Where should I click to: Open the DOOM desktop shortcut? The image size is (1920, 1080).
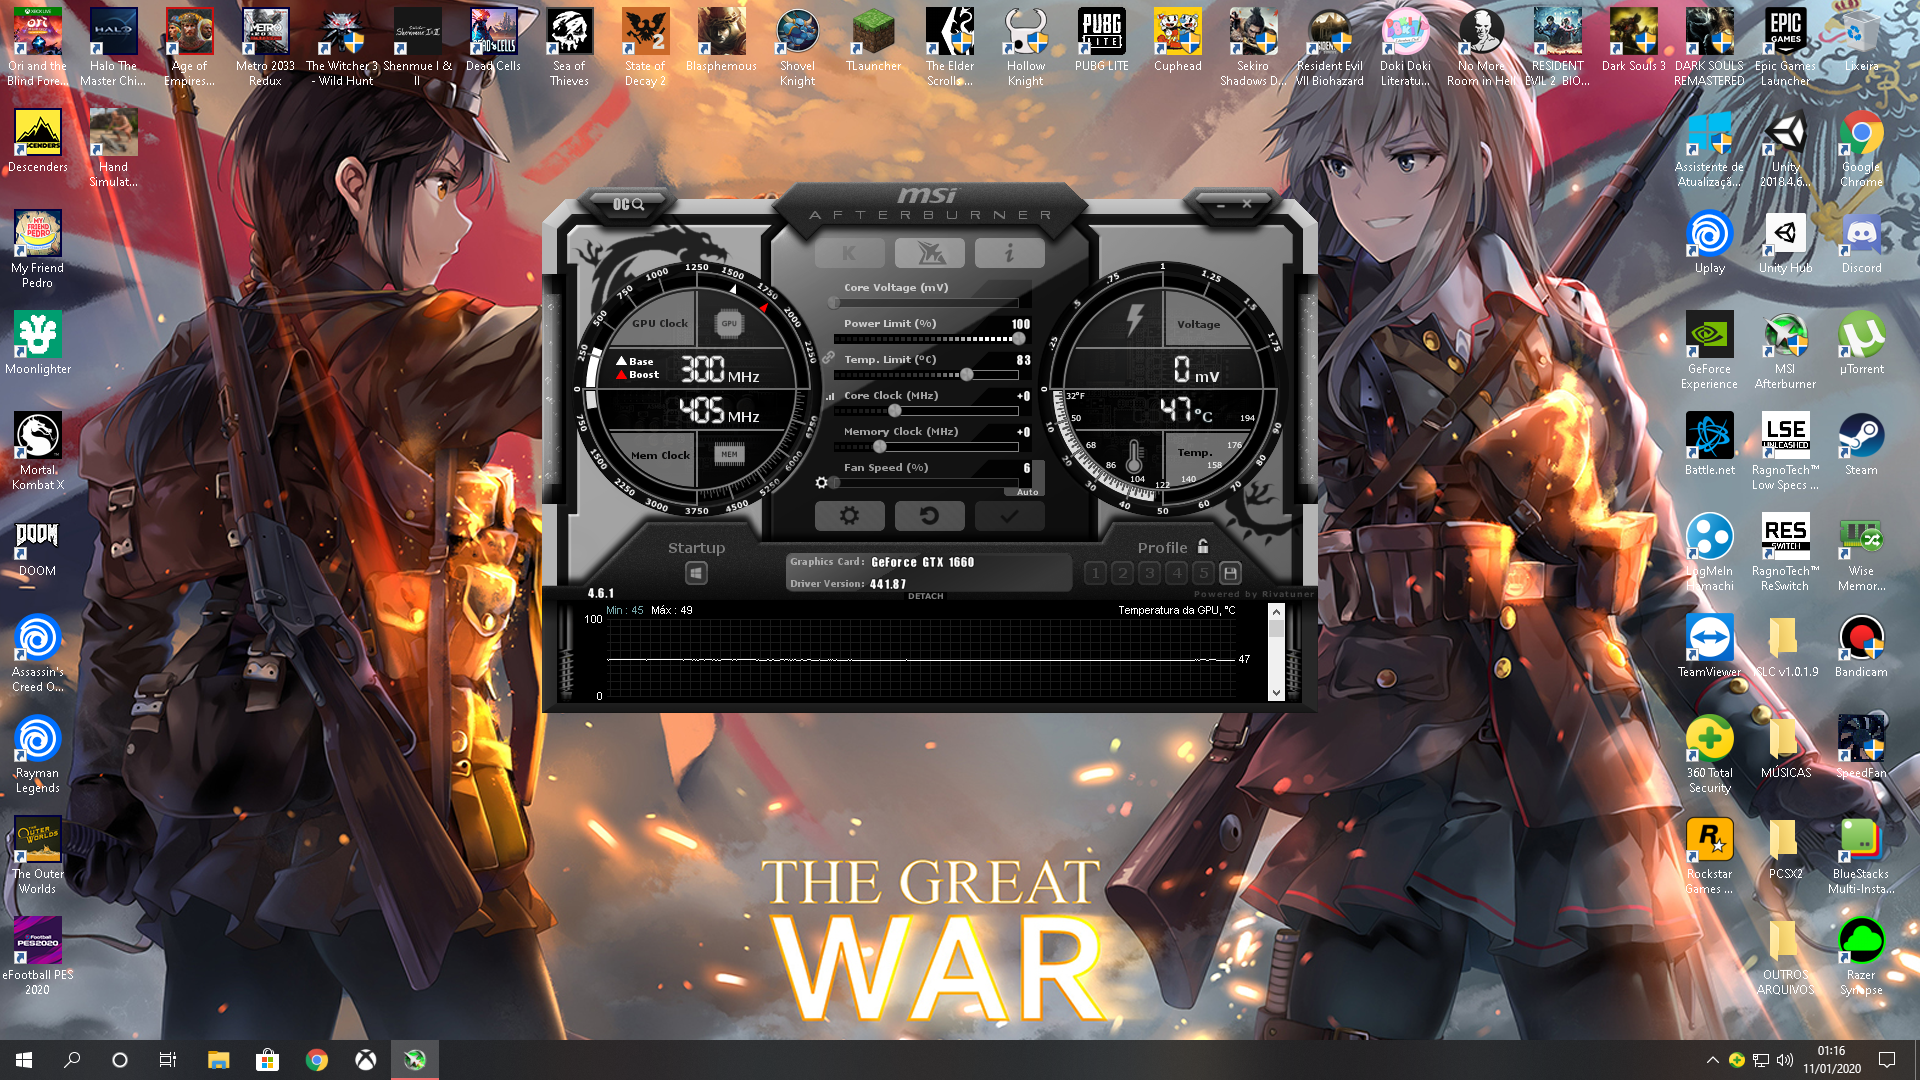38,546
